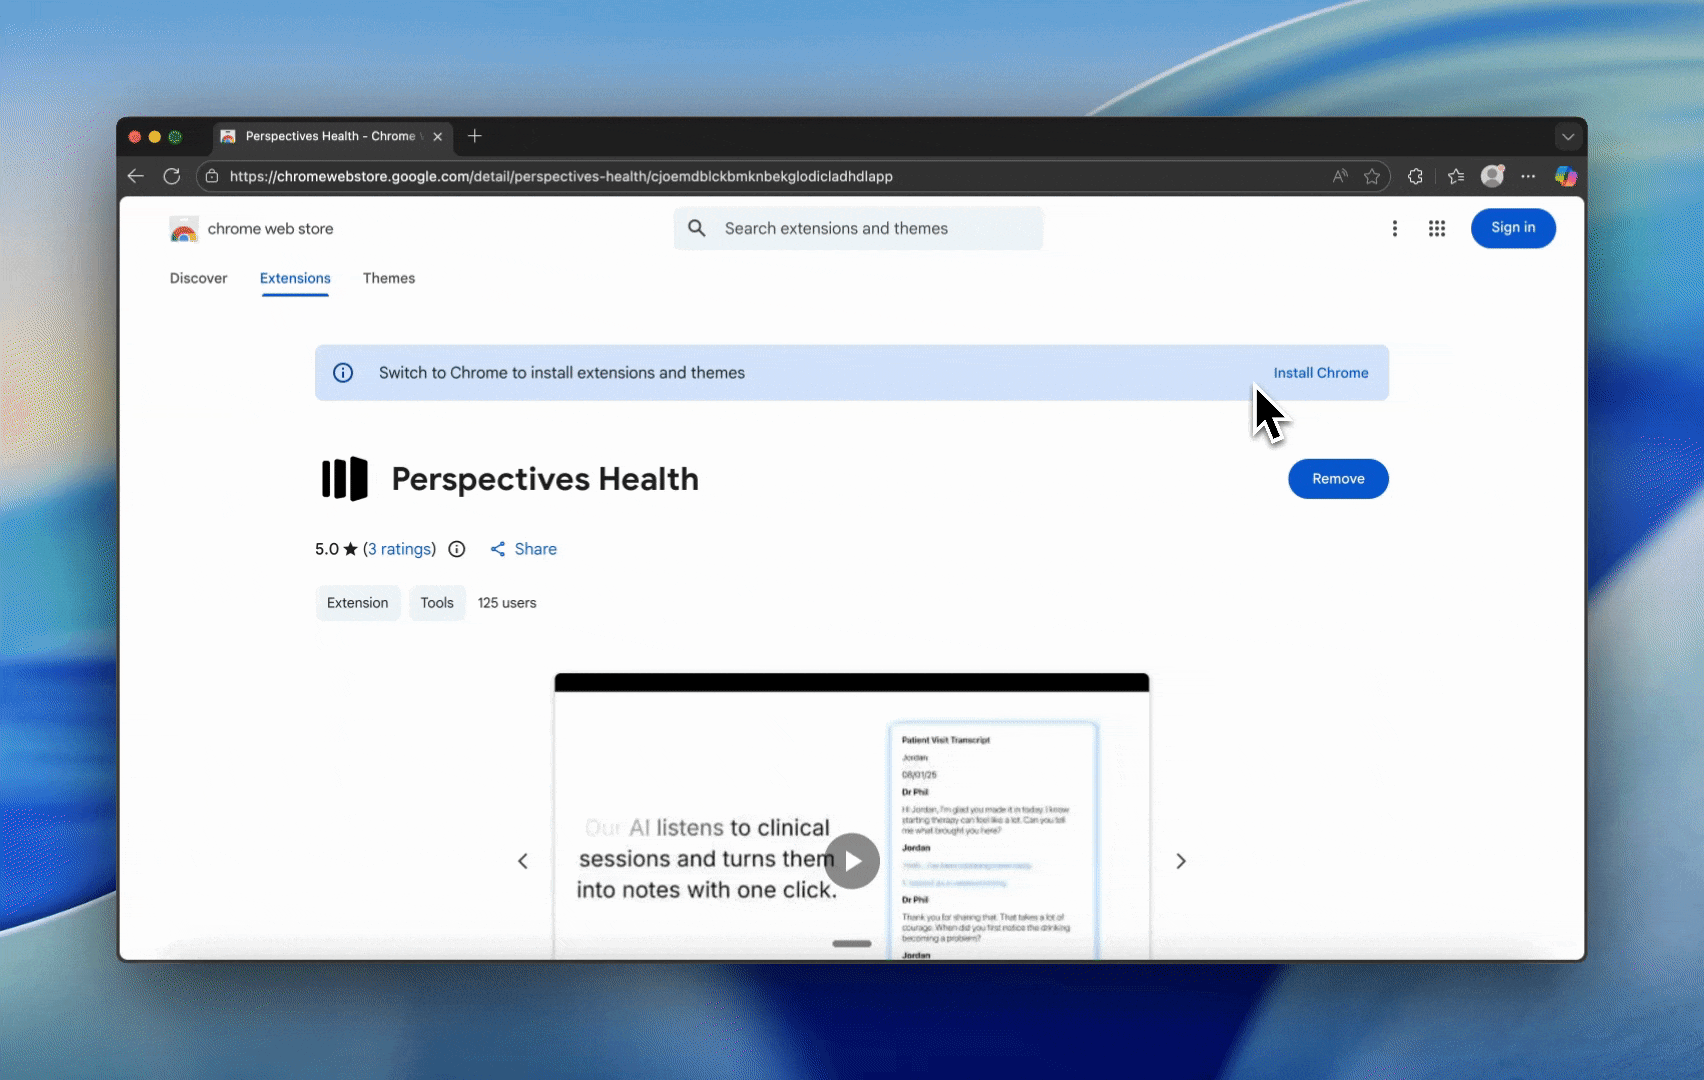Go to next screenshot with right arrow
Screen dimensions: 1704x1080
point(1181,861)
